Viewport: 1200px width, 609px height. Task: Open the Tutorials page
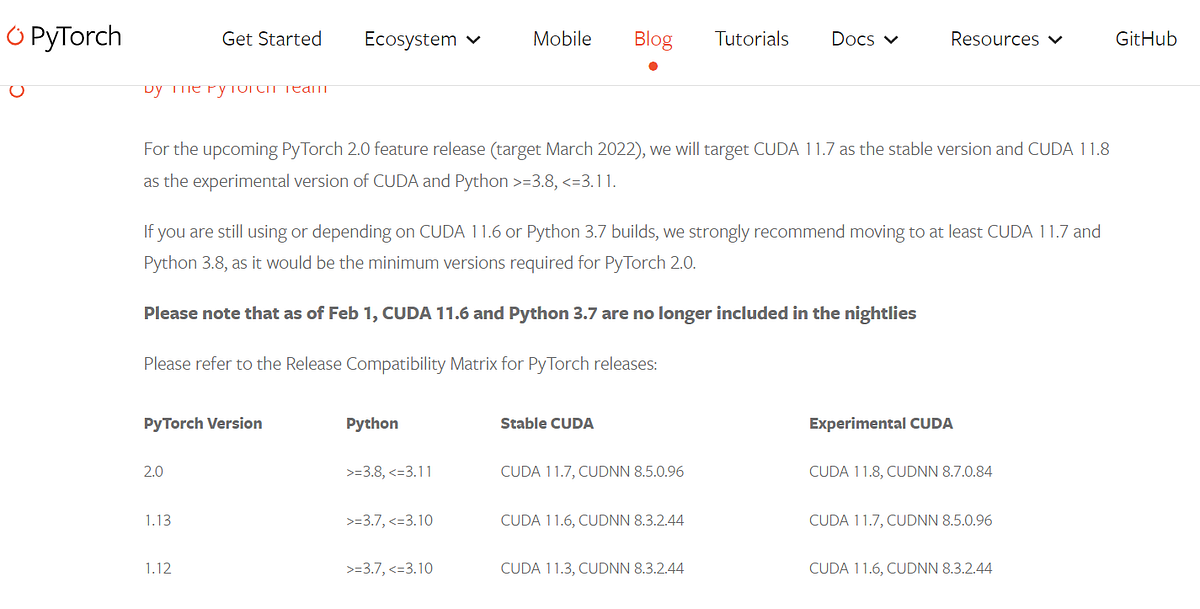point(752,39)
